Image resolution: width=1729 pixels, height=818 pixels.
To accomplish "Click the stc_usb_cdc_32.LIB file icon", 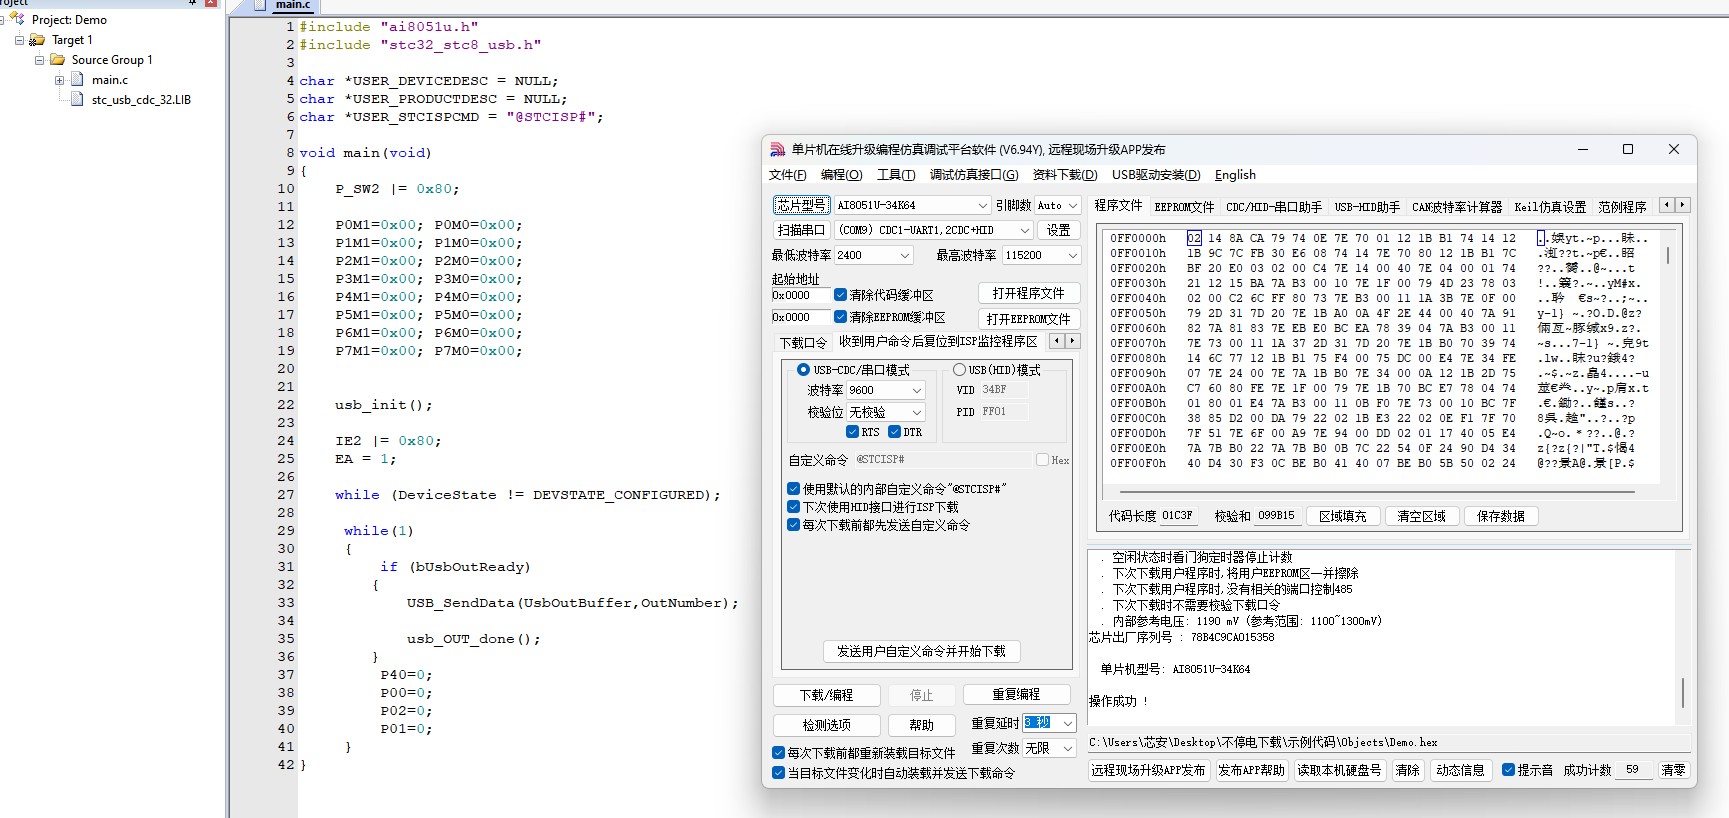I will click(x=78, y=100).
